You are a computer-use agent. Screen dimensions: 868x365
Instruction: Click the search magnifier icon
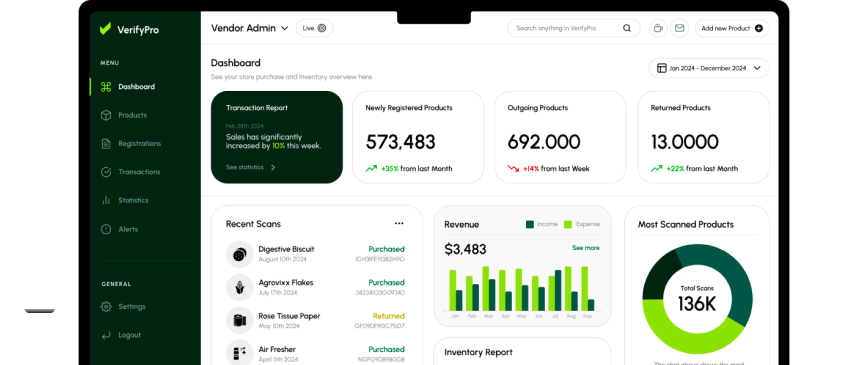[x=627, y=28]
